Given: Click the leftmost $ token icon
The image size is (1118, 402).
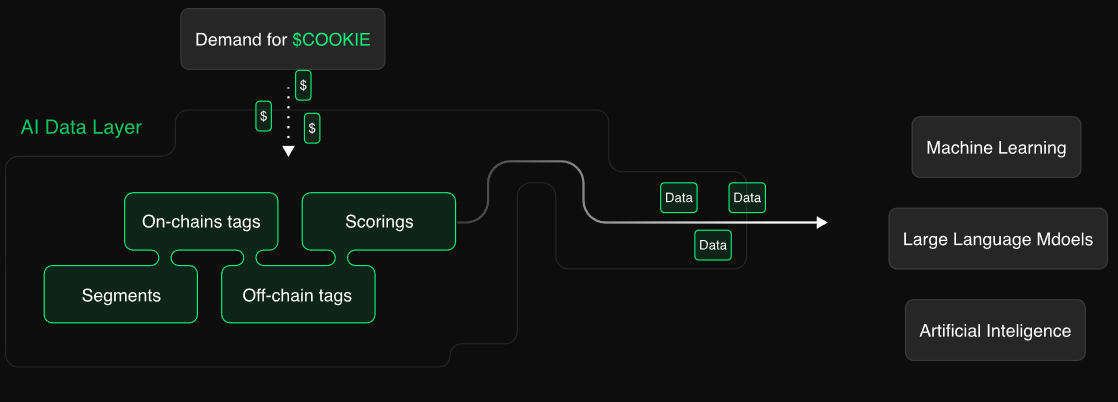Looking at the screenshot, I should [264, 116].
